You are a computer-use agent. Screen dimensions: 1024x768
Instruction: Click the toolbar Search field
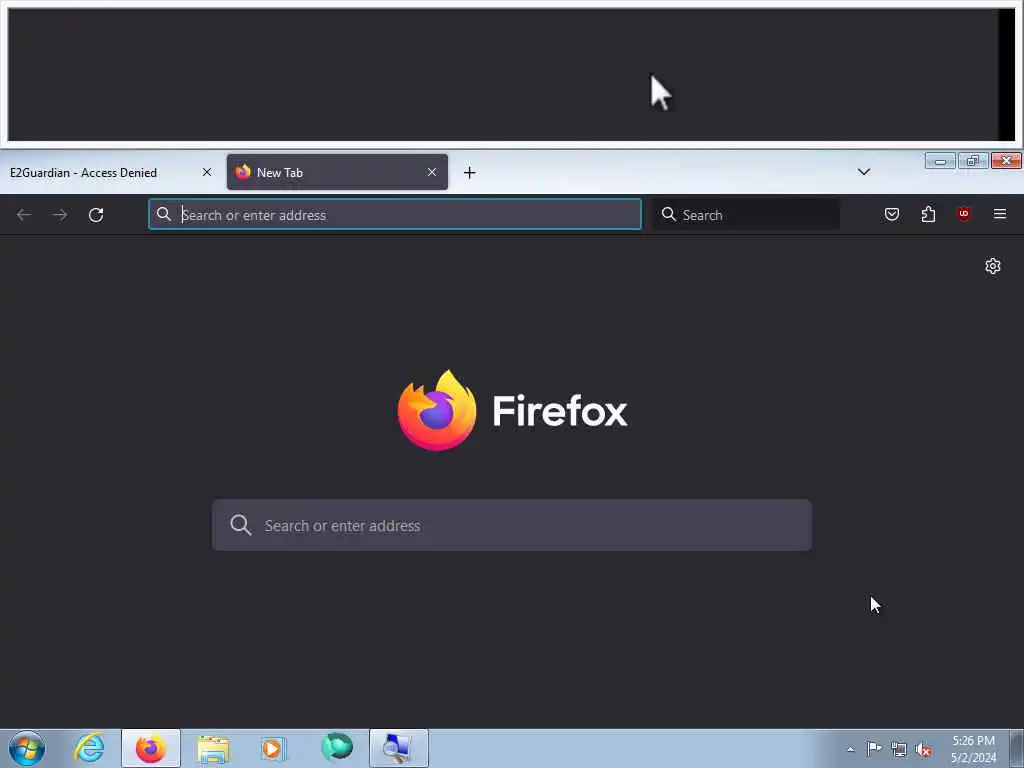coord(746,214)
